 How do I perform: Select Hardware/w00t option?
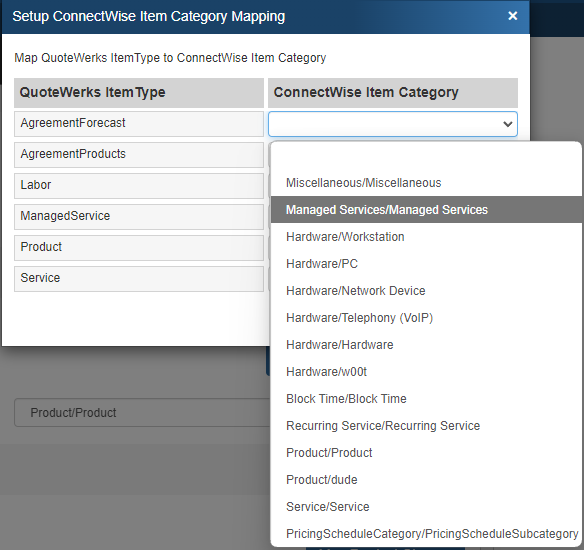(x=426, y=372)
